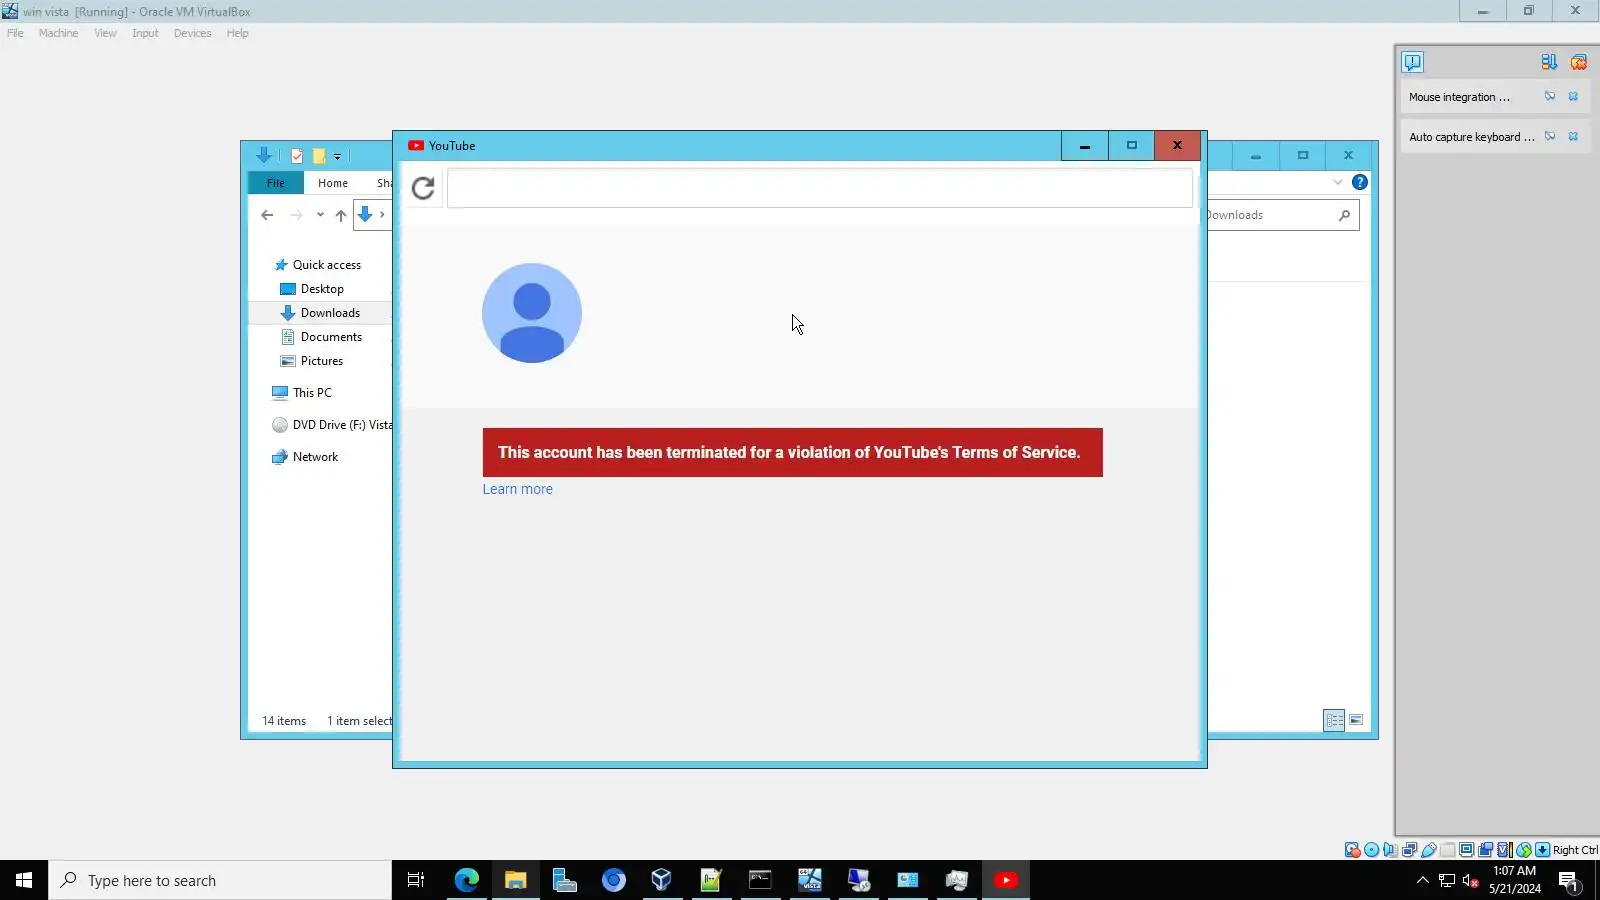The image size is (1600, 900).
Task: Go forward in File Explorer navigation
Action: [x=296, y=215]
